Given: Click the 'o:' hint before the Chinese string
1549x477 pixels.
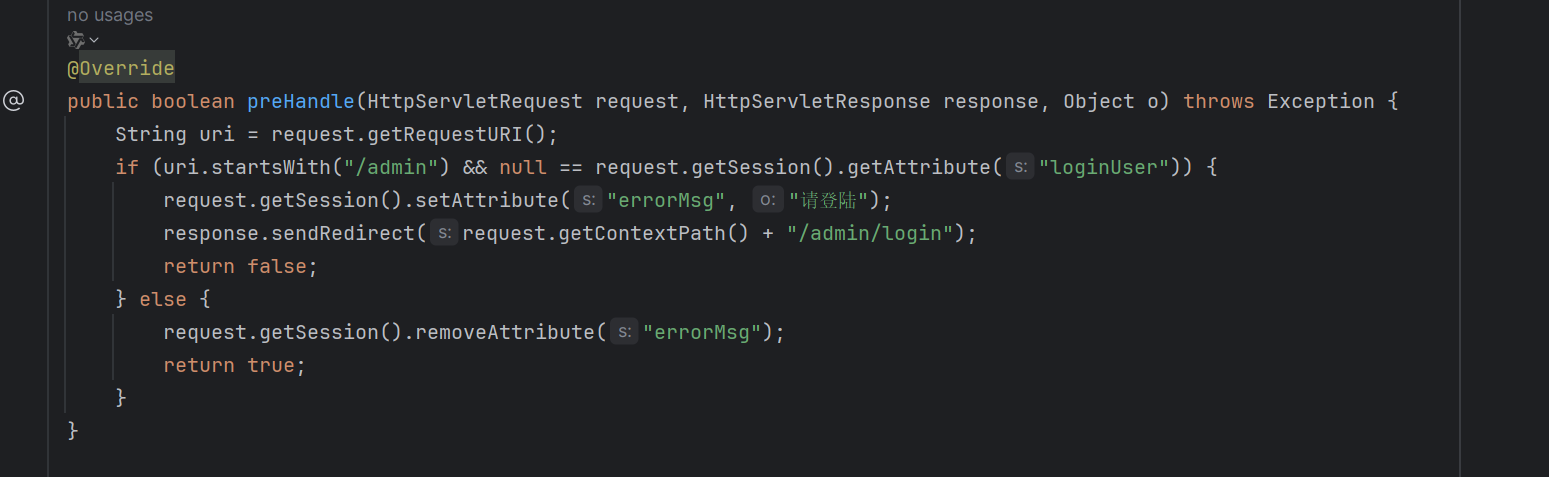Looking at the screenshot, I should tap(767, 200).
